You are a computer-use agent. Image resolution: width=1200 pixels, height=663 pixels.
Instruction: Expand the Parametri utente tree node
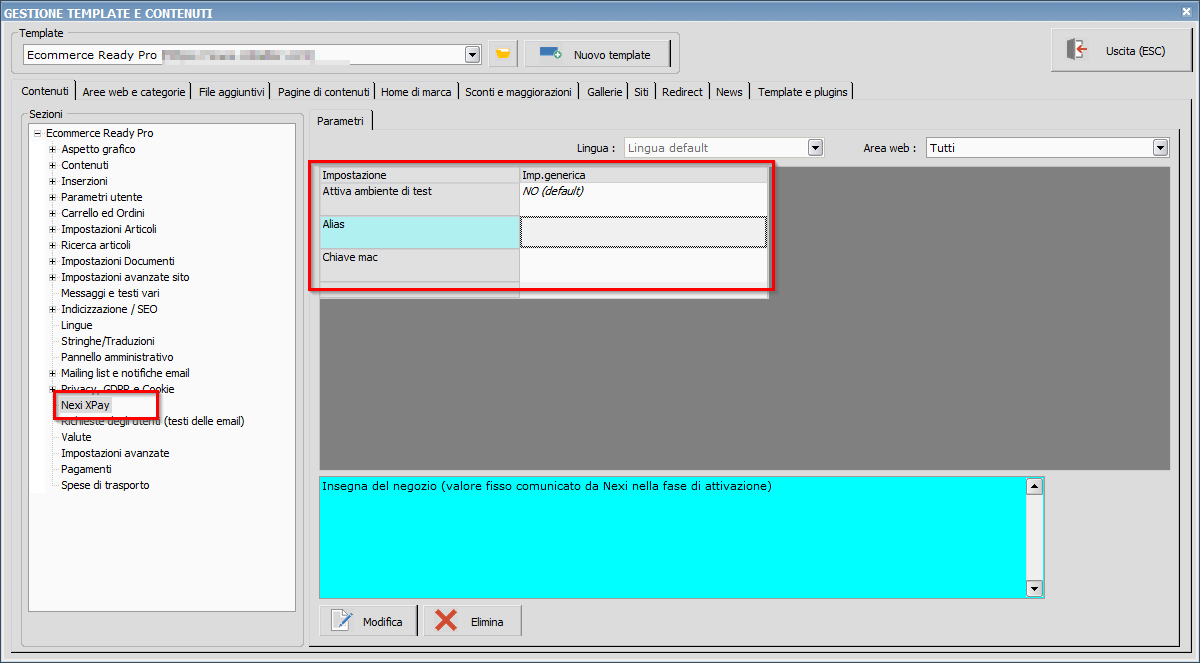52,197
